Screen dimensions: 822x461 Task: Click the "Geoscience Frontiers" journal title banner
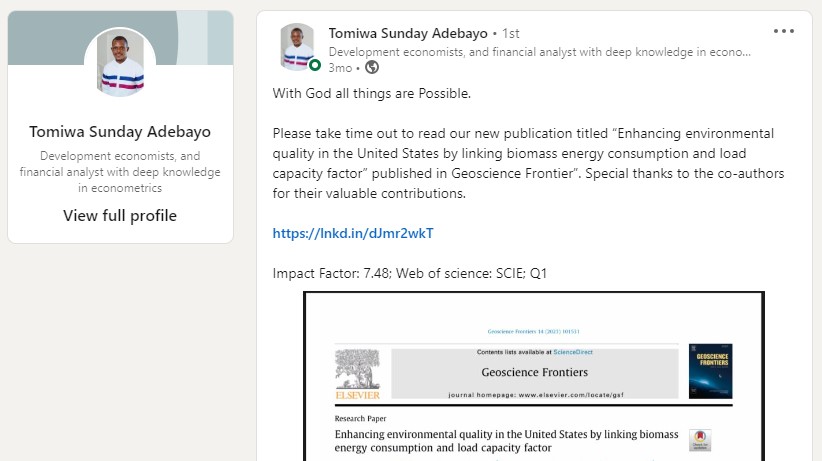(534, 373)
